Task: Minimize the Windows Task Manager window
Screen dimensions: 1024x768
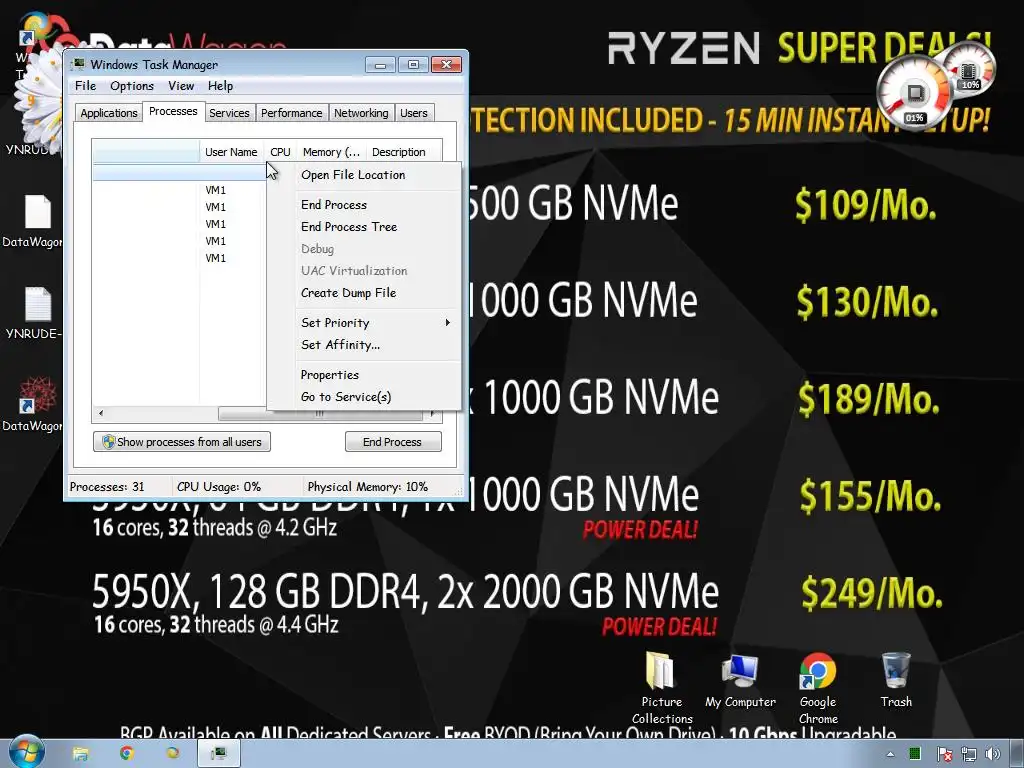Action: tap(381, 65)
